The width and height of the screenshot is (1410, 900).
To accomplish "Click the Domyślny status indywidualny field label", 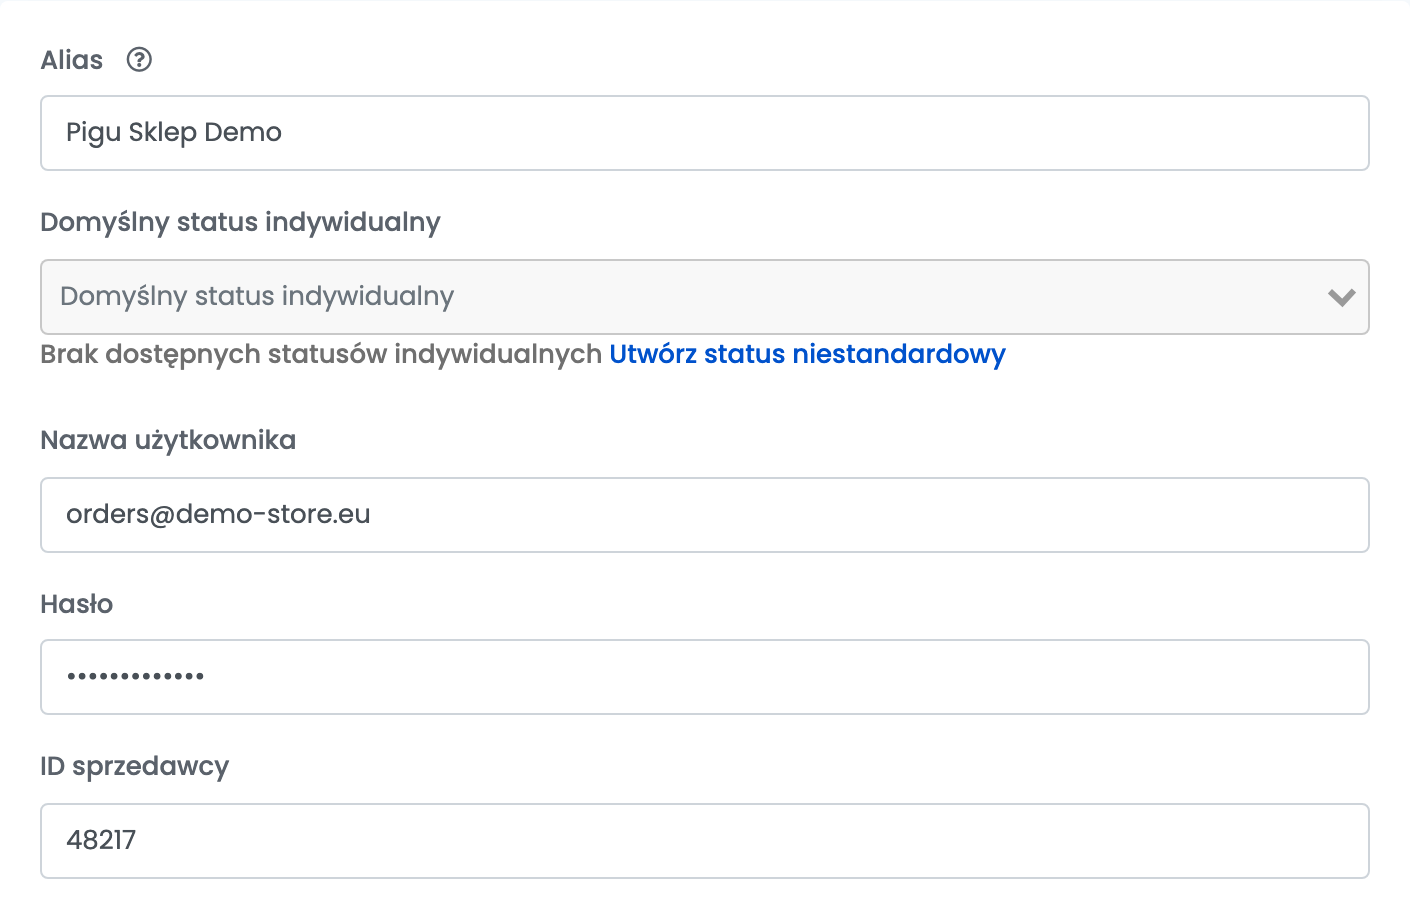I will (240, 223).
